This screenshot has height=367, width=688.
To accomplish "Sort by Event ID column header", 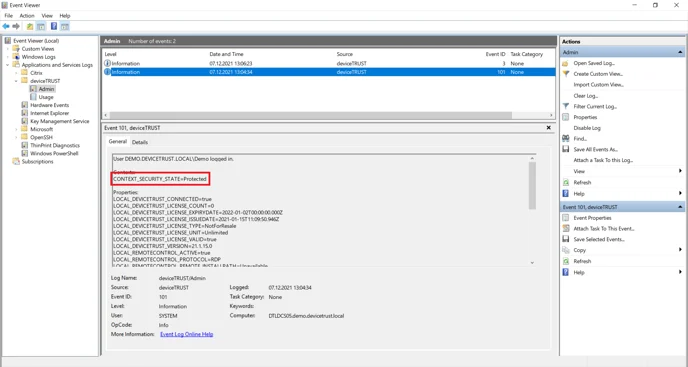I will pos(495,54).
